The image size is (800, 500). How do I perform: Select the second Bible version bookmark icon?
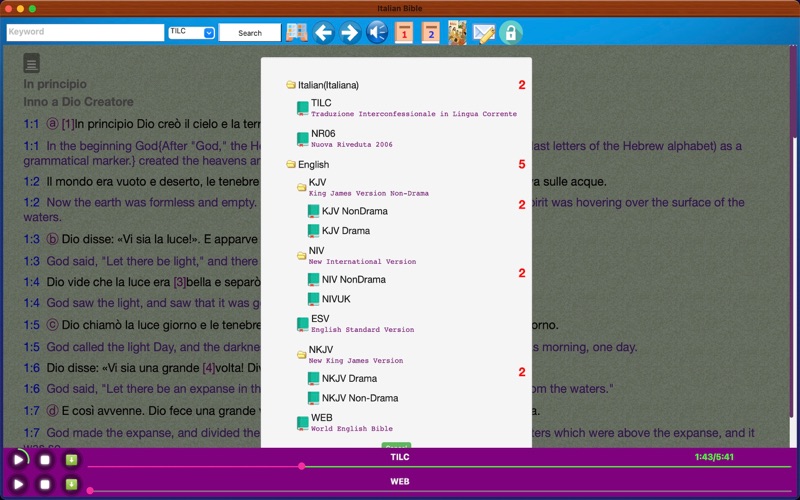[431, 33]
